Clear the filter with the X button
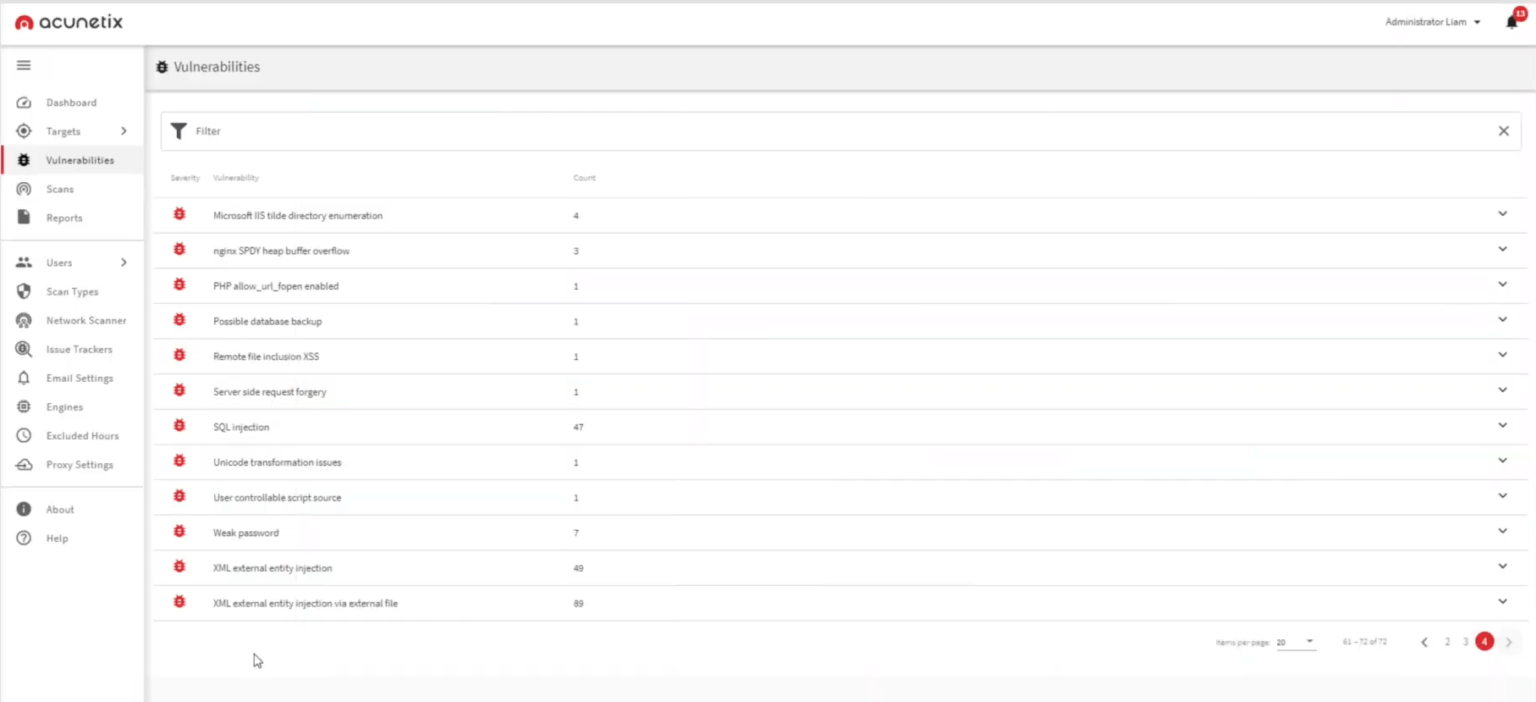 tap(1503, 131)
